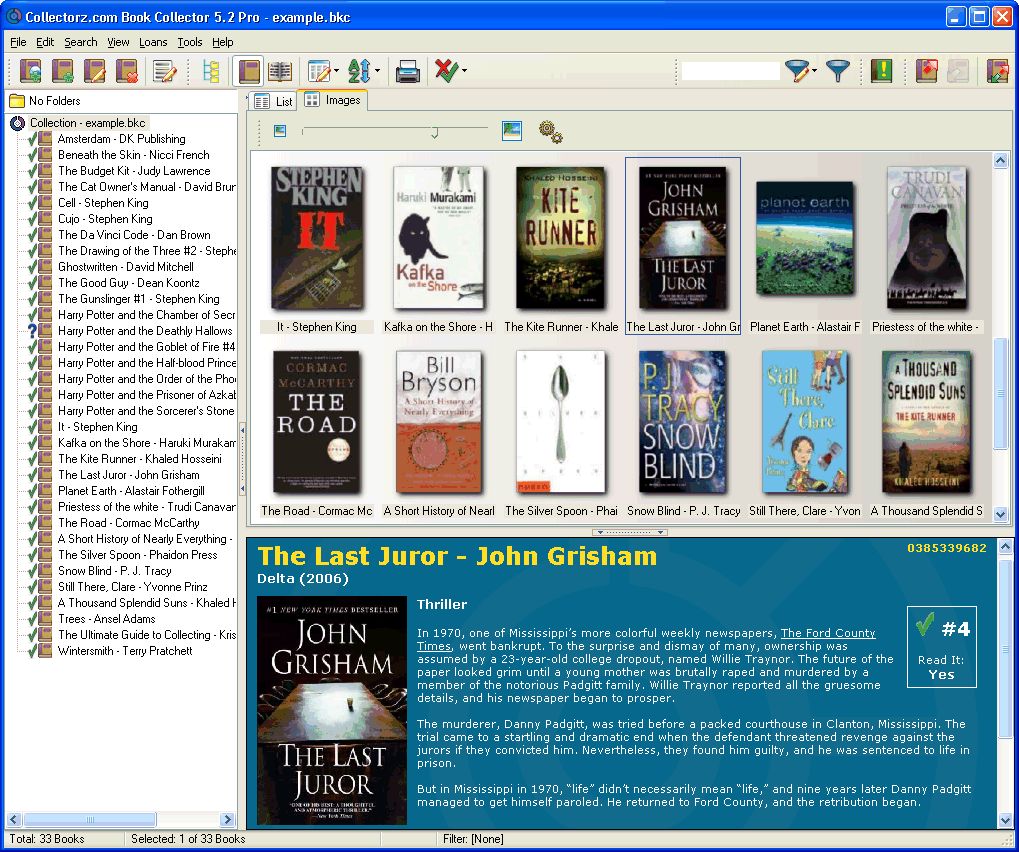Click the gears thumbnail settings icon
The image size is (1019, 852).
point(550,131)
